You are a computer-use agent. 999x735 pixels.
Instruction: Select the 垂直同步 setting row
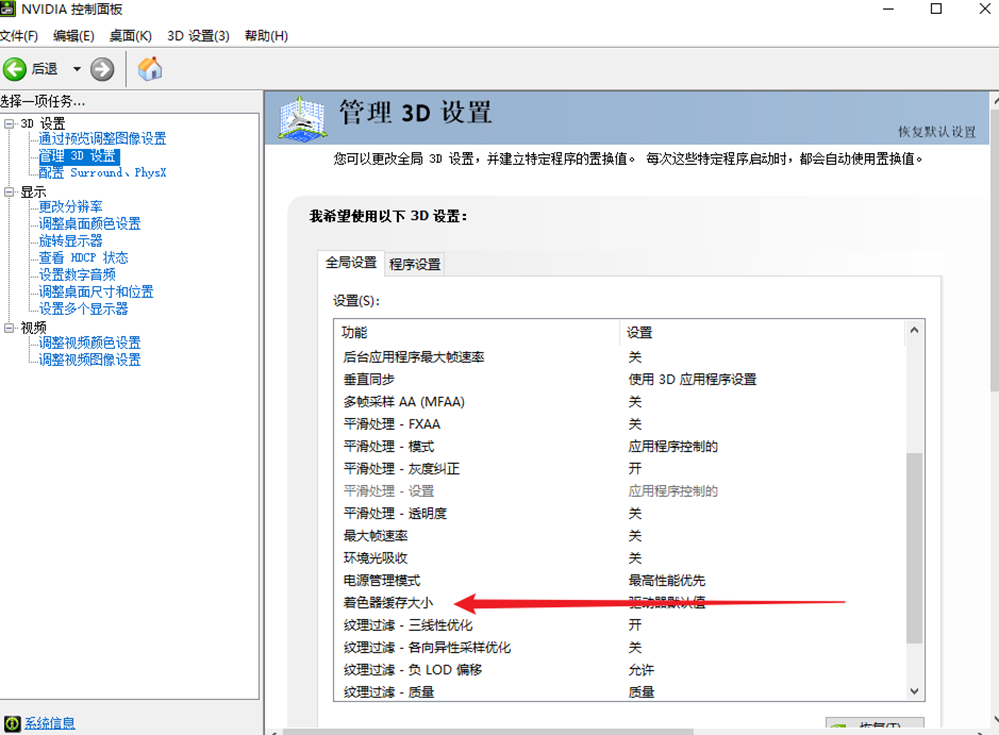[619, 380]
